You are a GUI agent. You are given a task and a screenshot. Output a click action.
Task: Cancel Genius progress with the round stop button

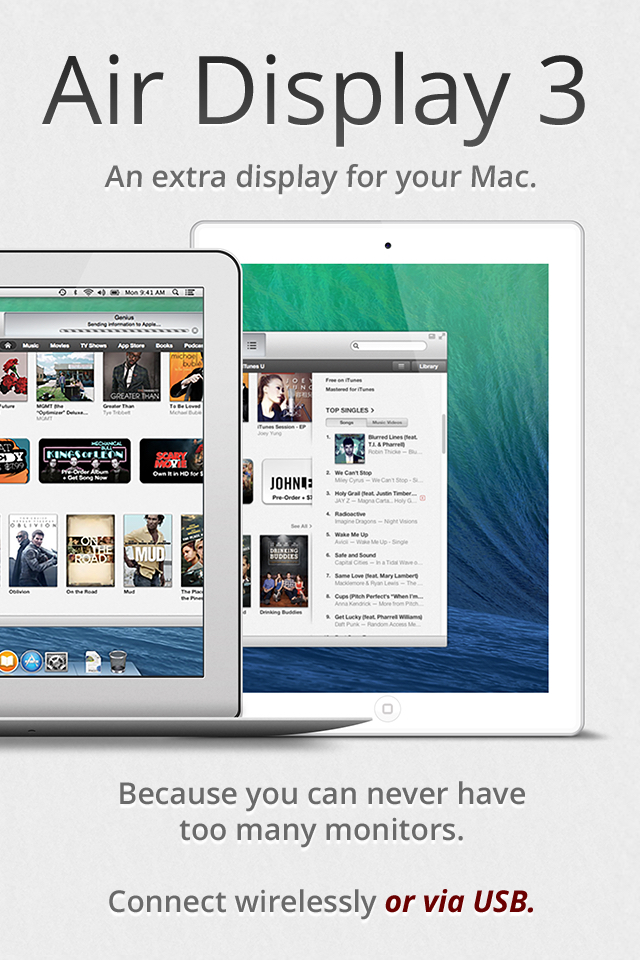195,331
